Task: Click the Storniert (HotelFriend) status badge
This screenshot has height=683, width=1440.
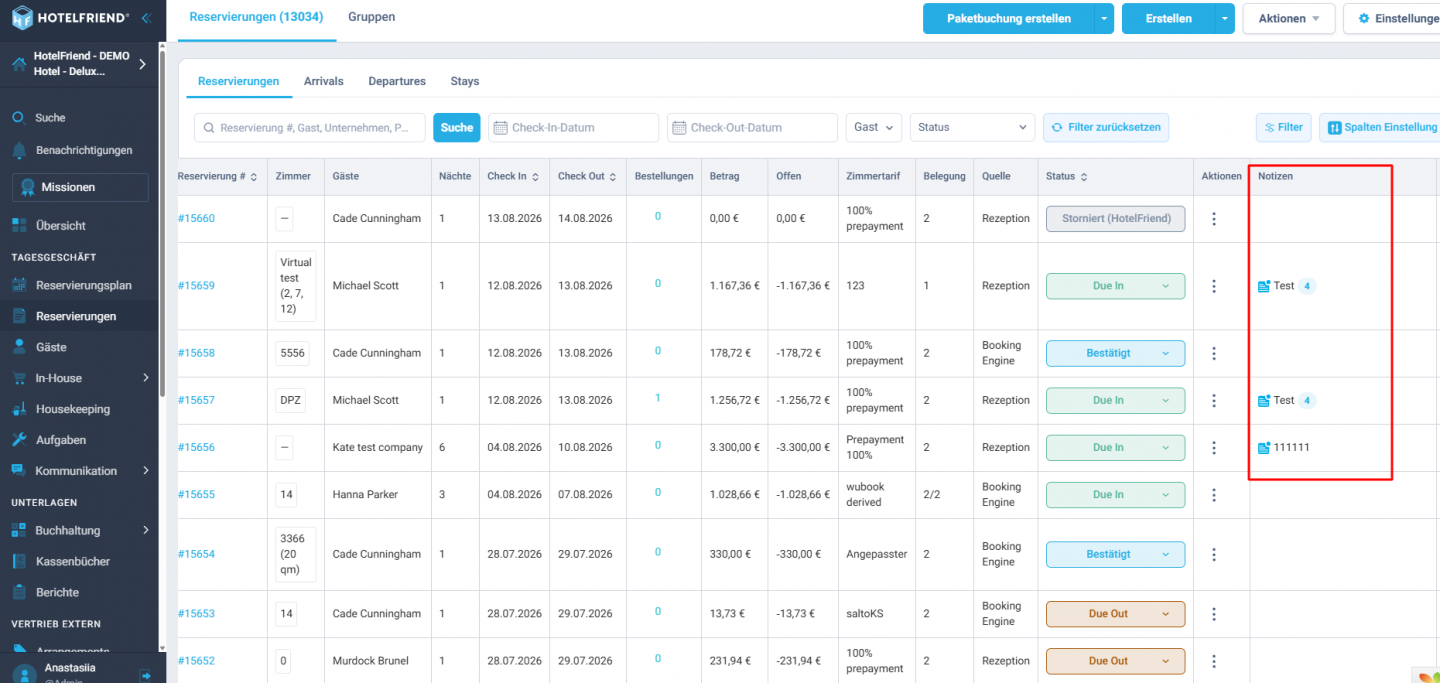Action: click(x=1115, y=218)
